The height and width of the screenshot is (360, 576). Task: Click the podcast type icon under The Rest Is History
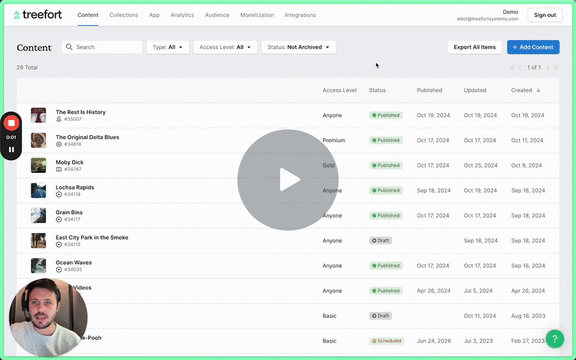[59, 119]
